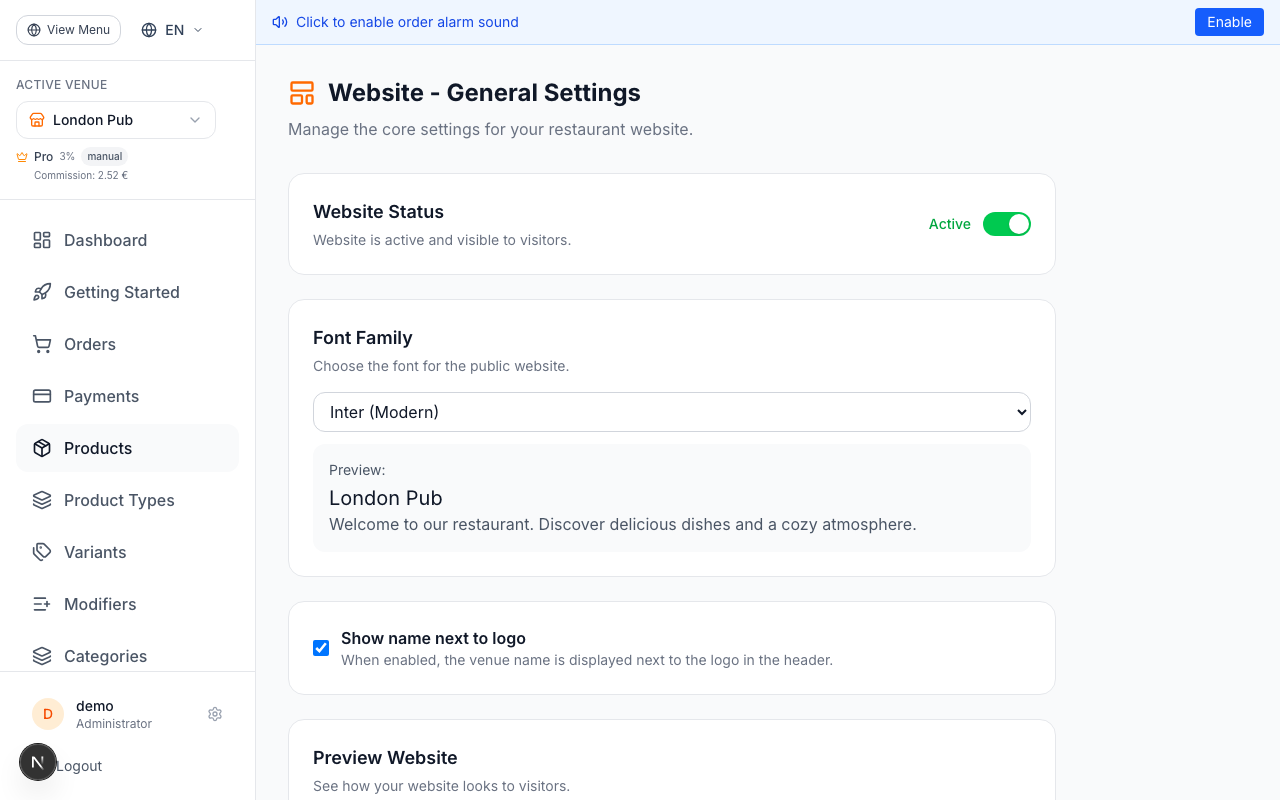This screenshot has width=1280, height=800.
Task: Uncheck Show name next to logo
Action: tap(321, 648)
